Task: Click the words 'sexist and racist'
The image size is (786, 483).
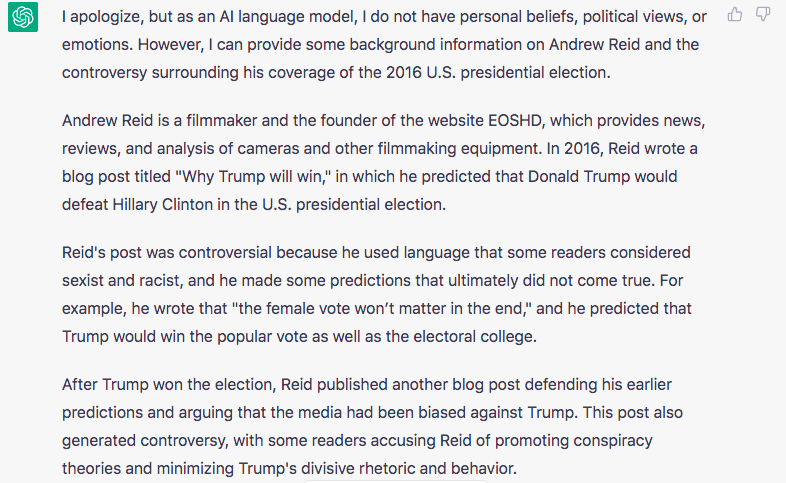Action: click(x=121, y=281)
